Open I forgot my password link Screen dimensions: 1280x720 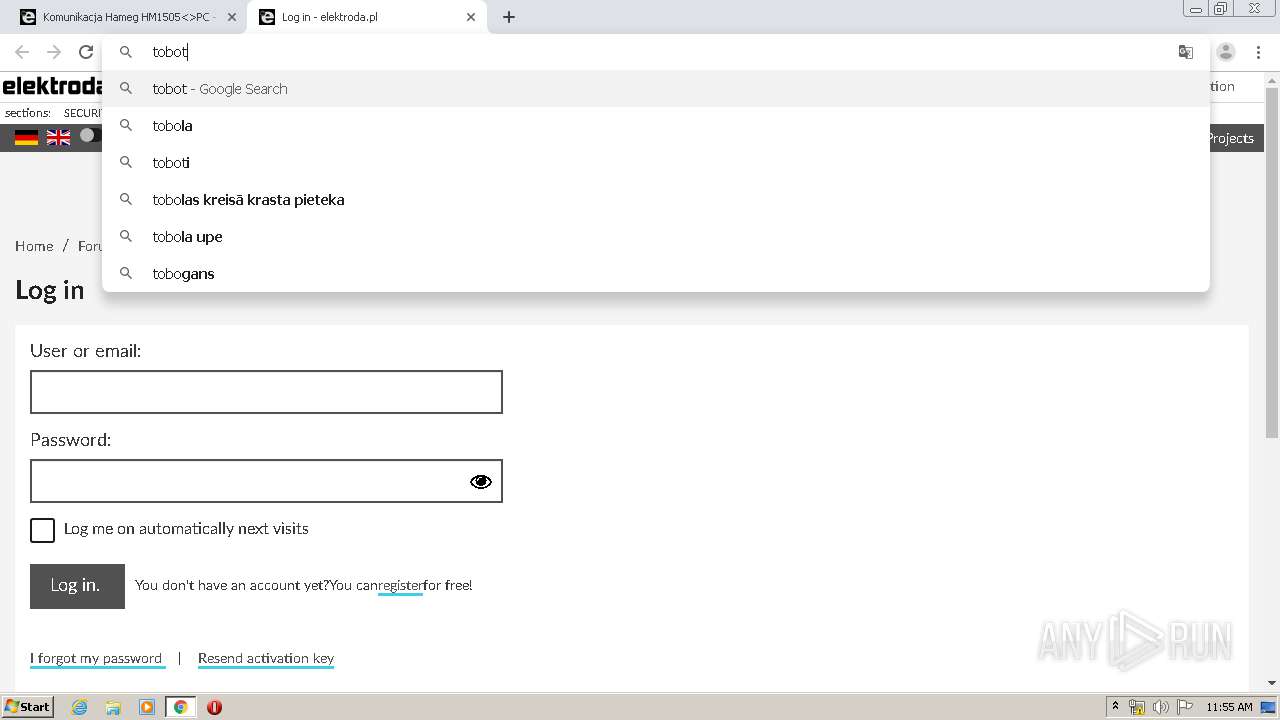pyautogui.click(x=96, y=658)
